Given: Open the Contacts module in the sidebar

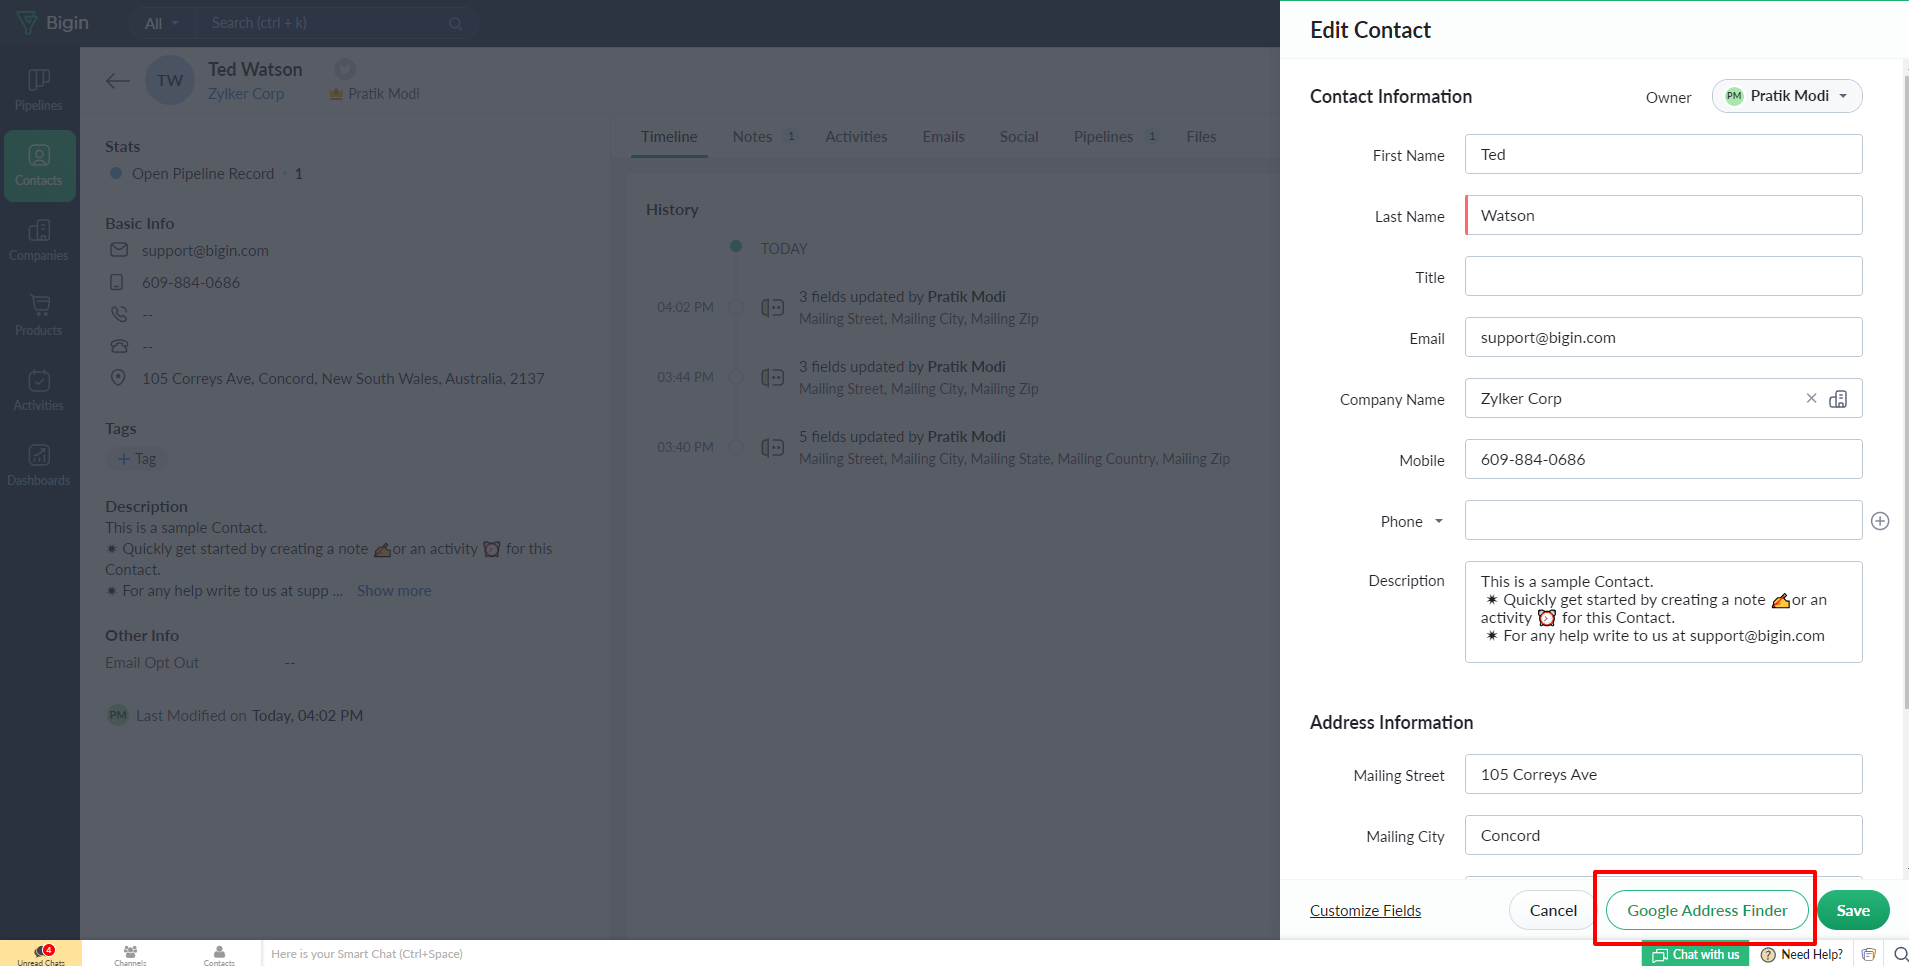Looking at the screenshot, I should (39, 166).
